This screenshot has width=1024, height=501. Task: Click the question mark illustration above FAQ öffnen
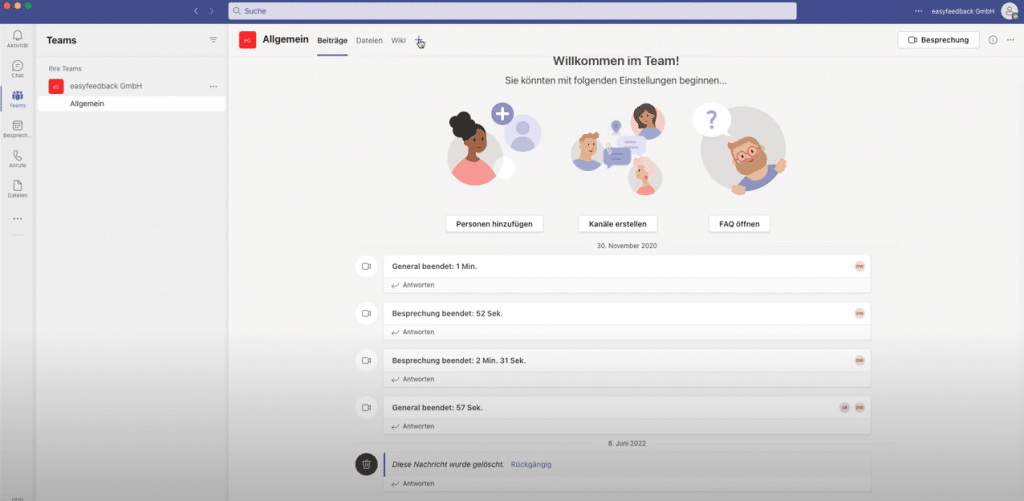coord(739,149)
